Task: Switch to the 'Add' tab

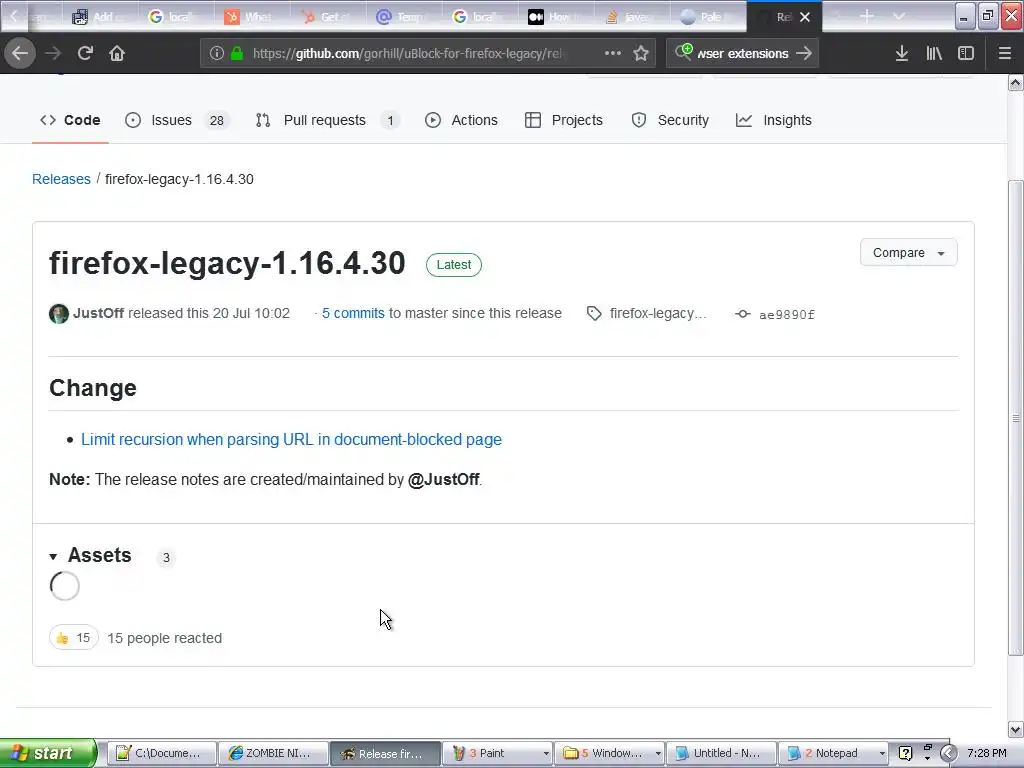Action: [x=99, y=17]
